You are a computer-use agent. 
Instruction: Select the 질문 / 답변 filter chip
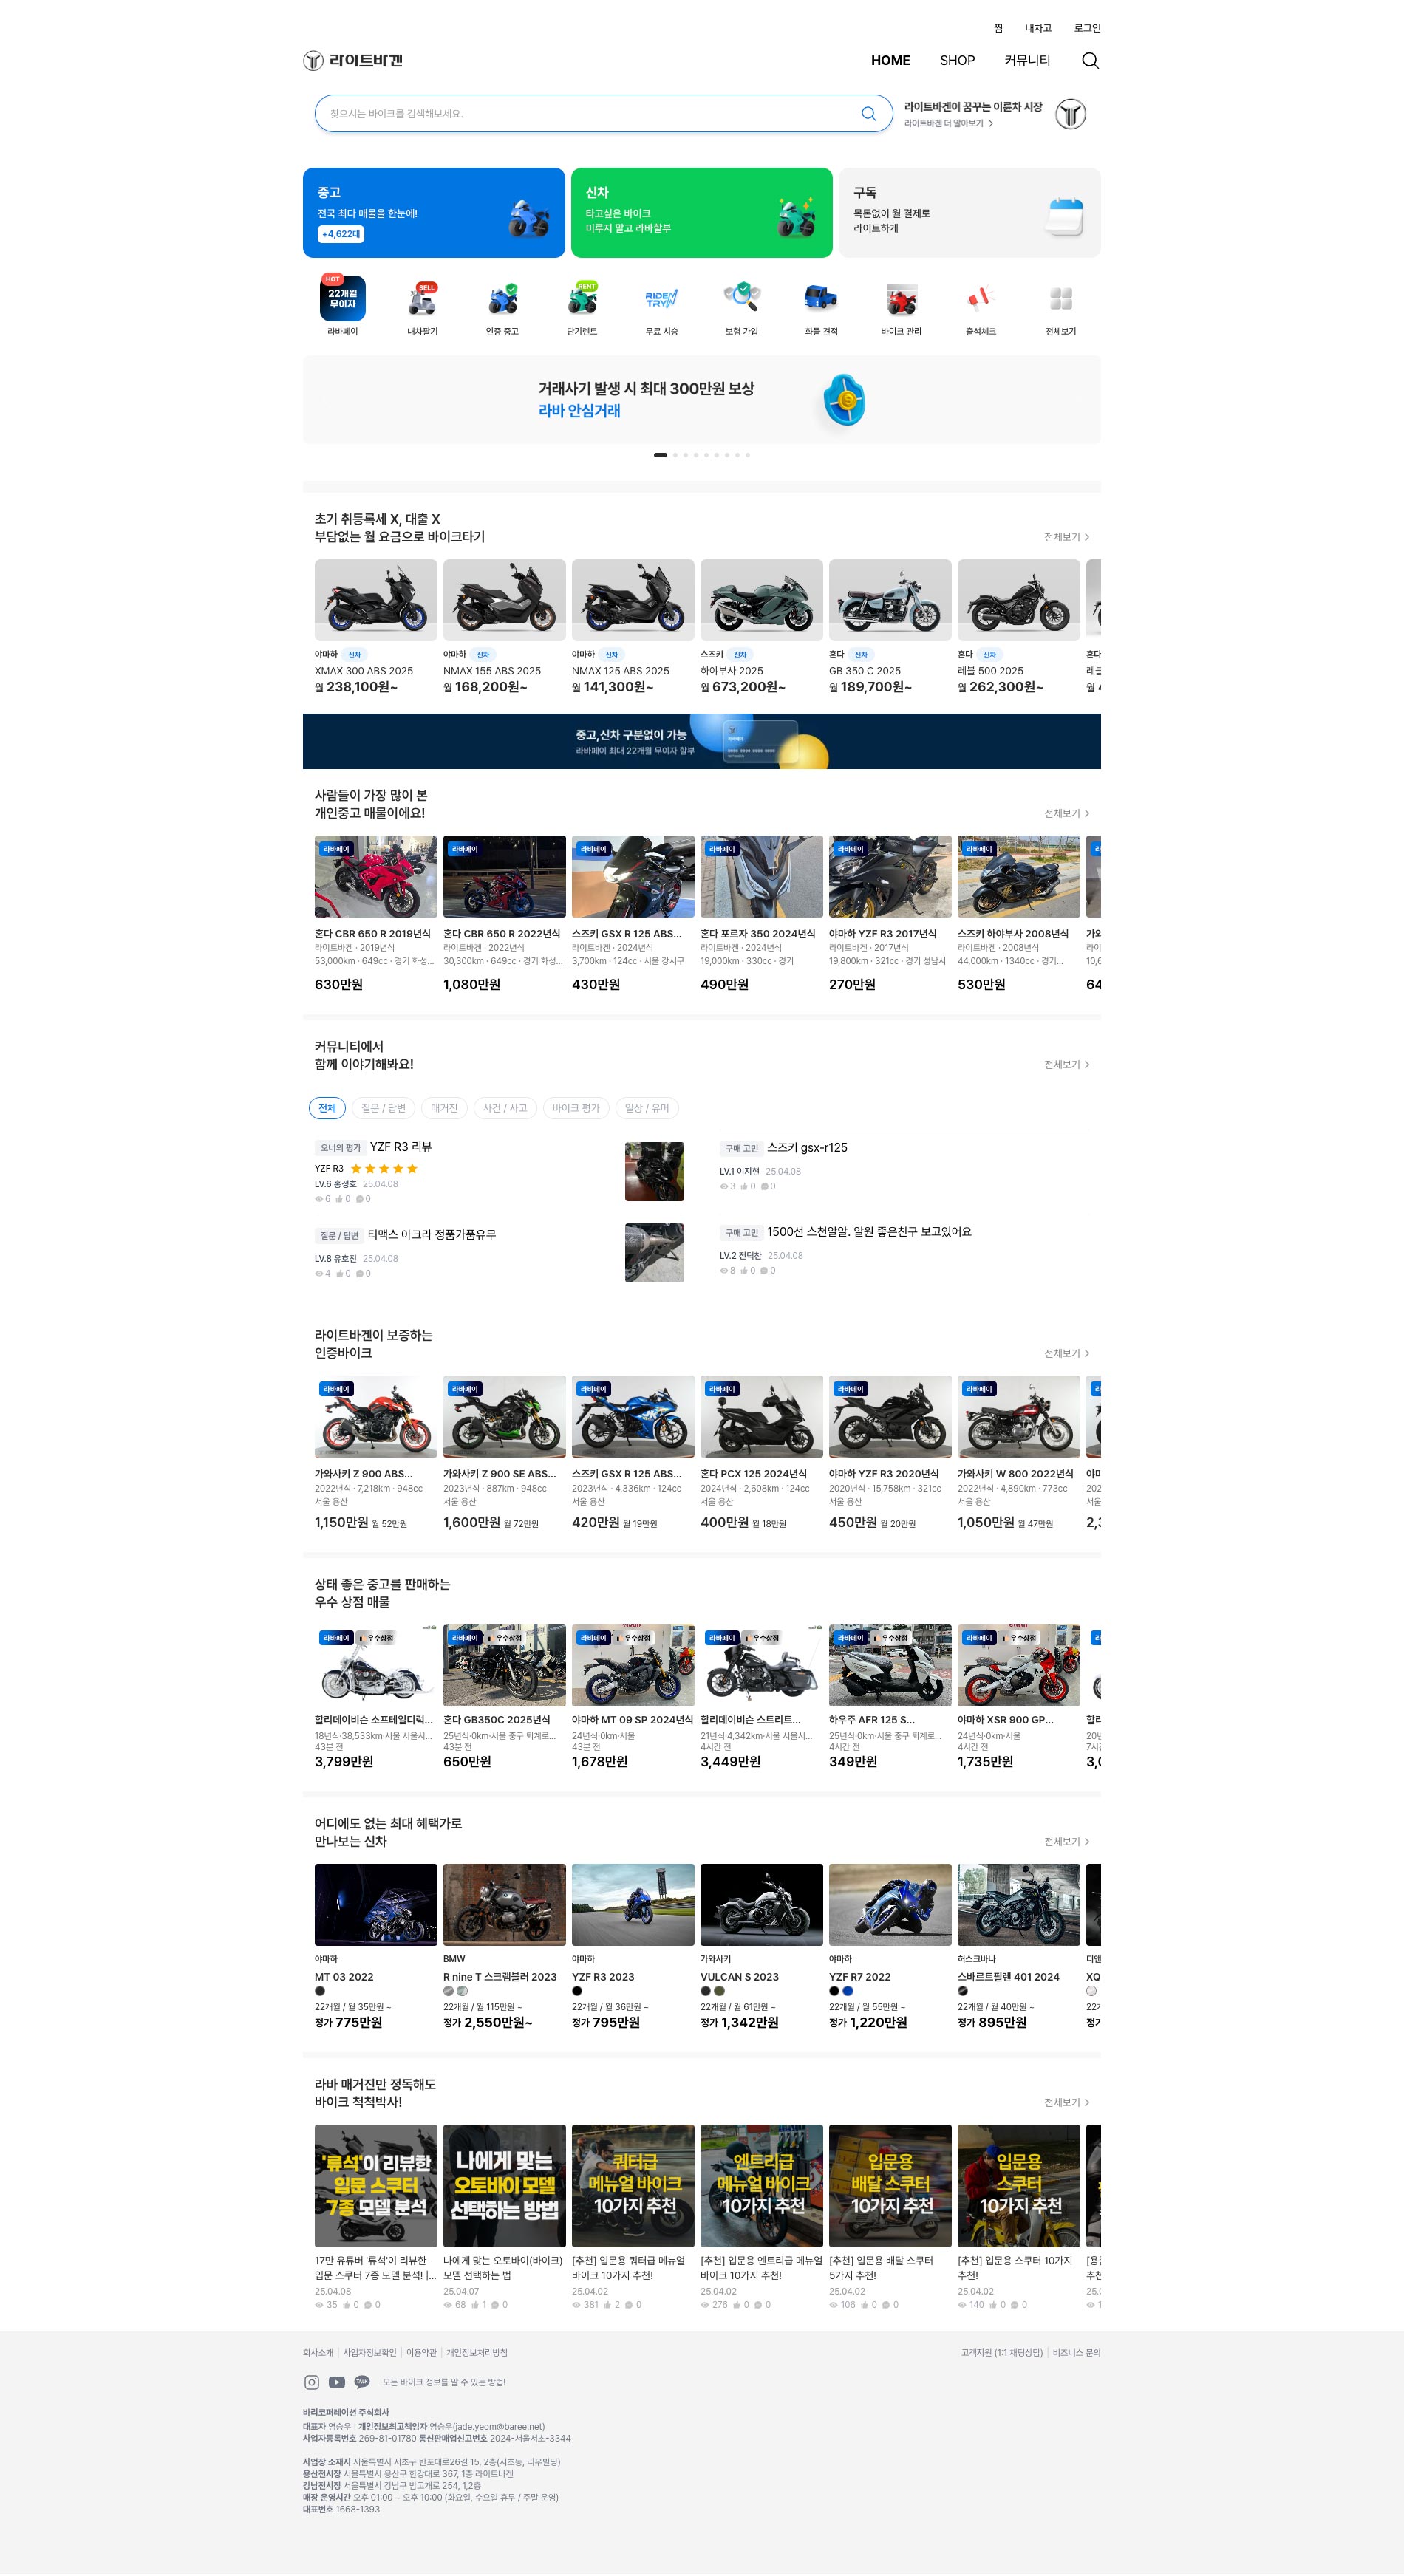tap(383, 1108)
